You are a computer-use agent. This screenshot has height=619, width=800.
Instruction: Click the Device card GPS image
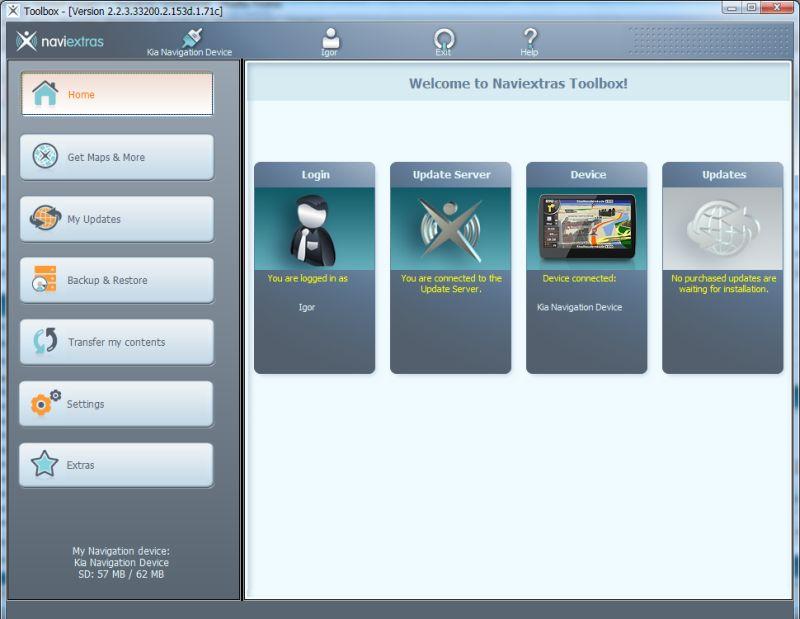click(x=587, y=229)
